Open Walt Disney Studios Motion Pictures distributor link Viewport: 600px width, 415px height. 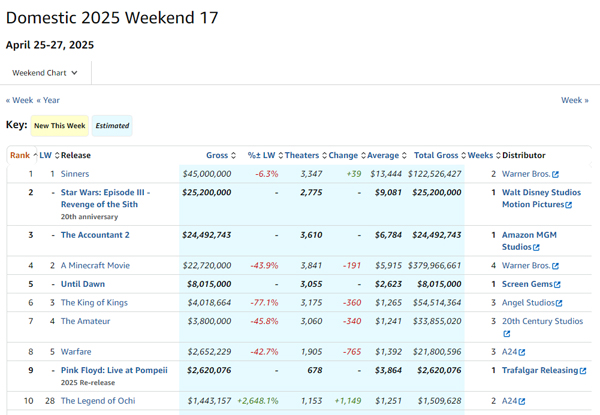coord(541,198)
